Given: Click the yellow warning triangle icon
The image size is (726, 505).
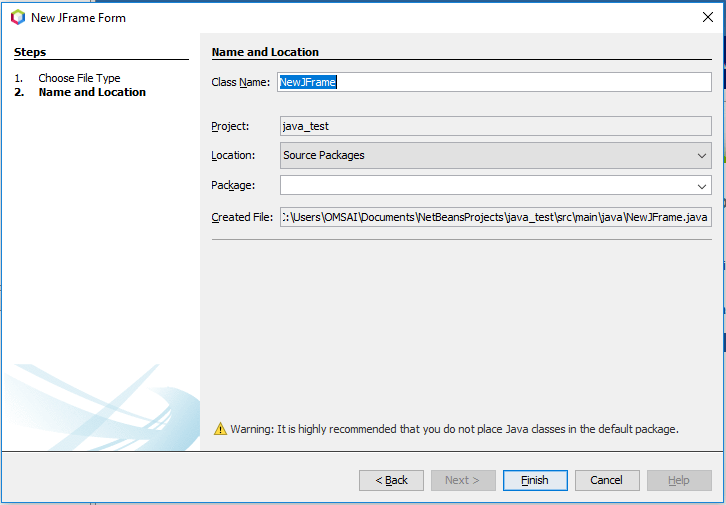Looking at the screenshot, I should tap(220, 429).
